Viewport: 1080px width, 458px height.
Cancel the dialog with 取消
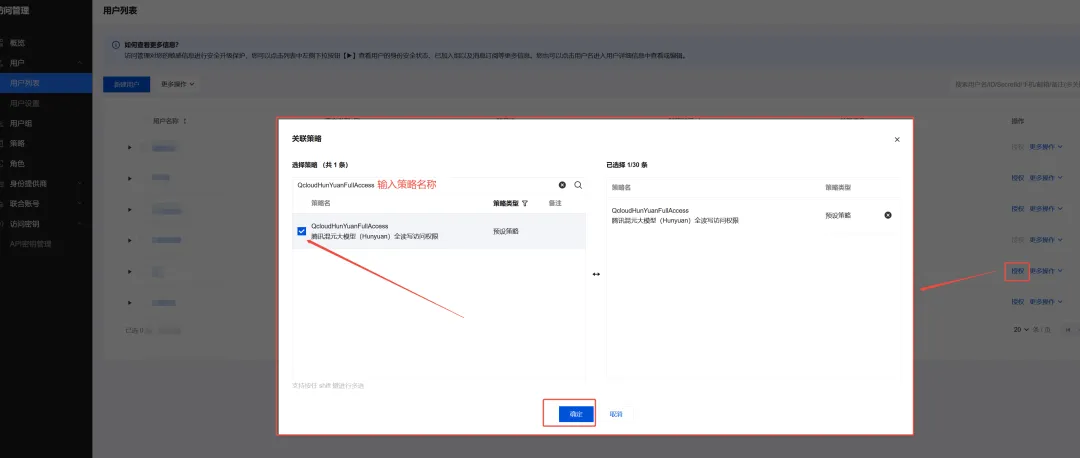click(616, 414)
